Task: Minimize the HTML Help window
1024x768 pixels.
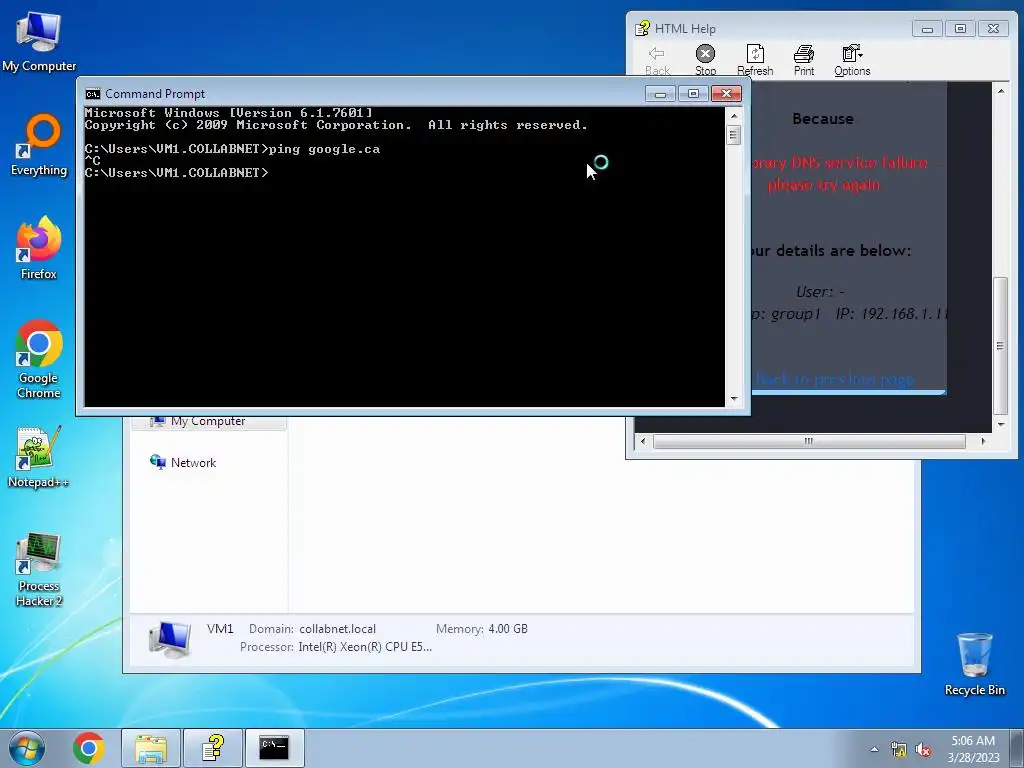Action: tap(927, 28)
